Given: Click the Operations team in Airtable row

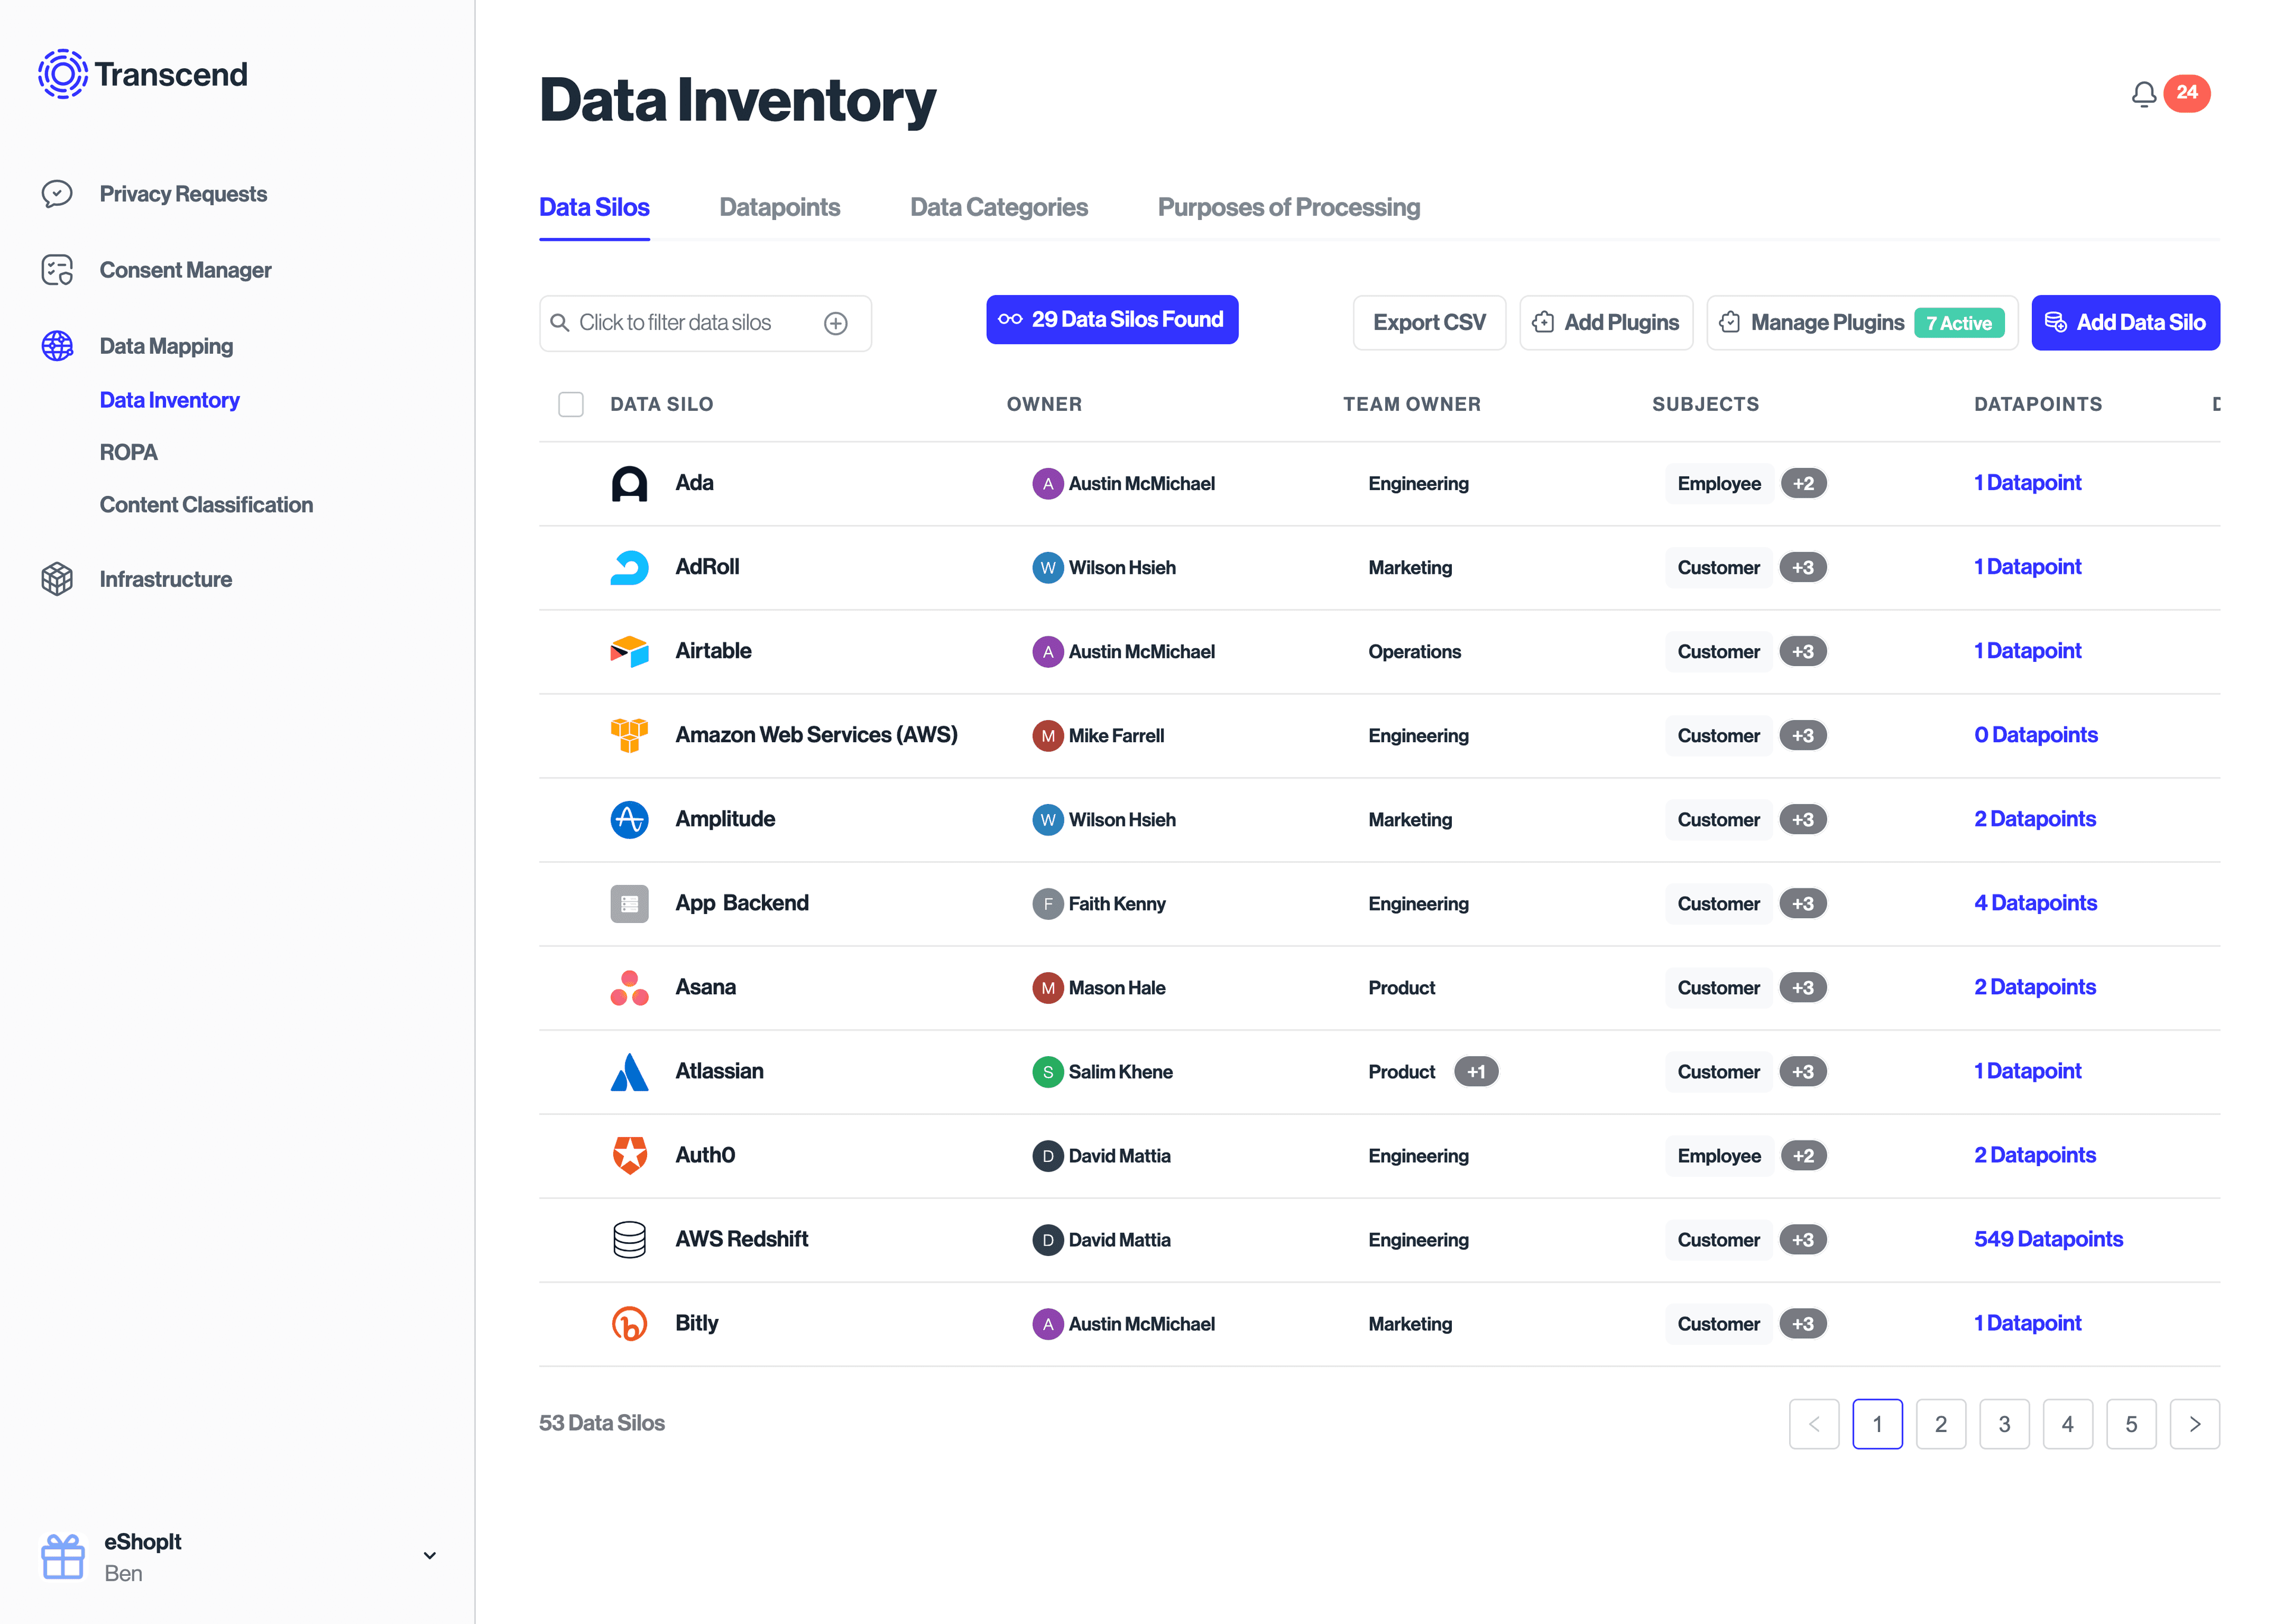Looking at the screenshot, I should tap(1414, 652).
